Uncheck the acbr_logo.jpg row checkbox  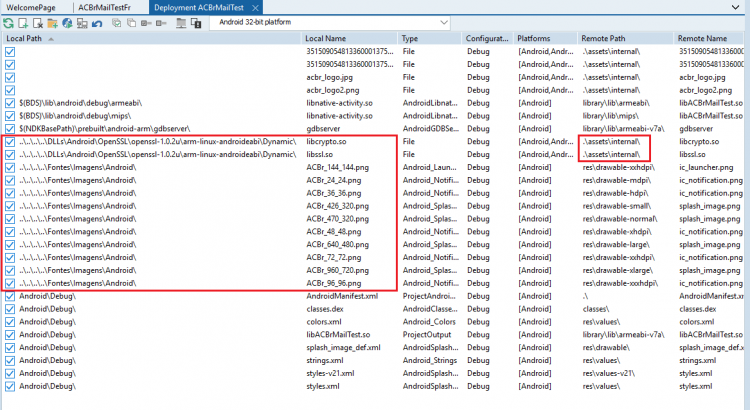coord(10,78)
